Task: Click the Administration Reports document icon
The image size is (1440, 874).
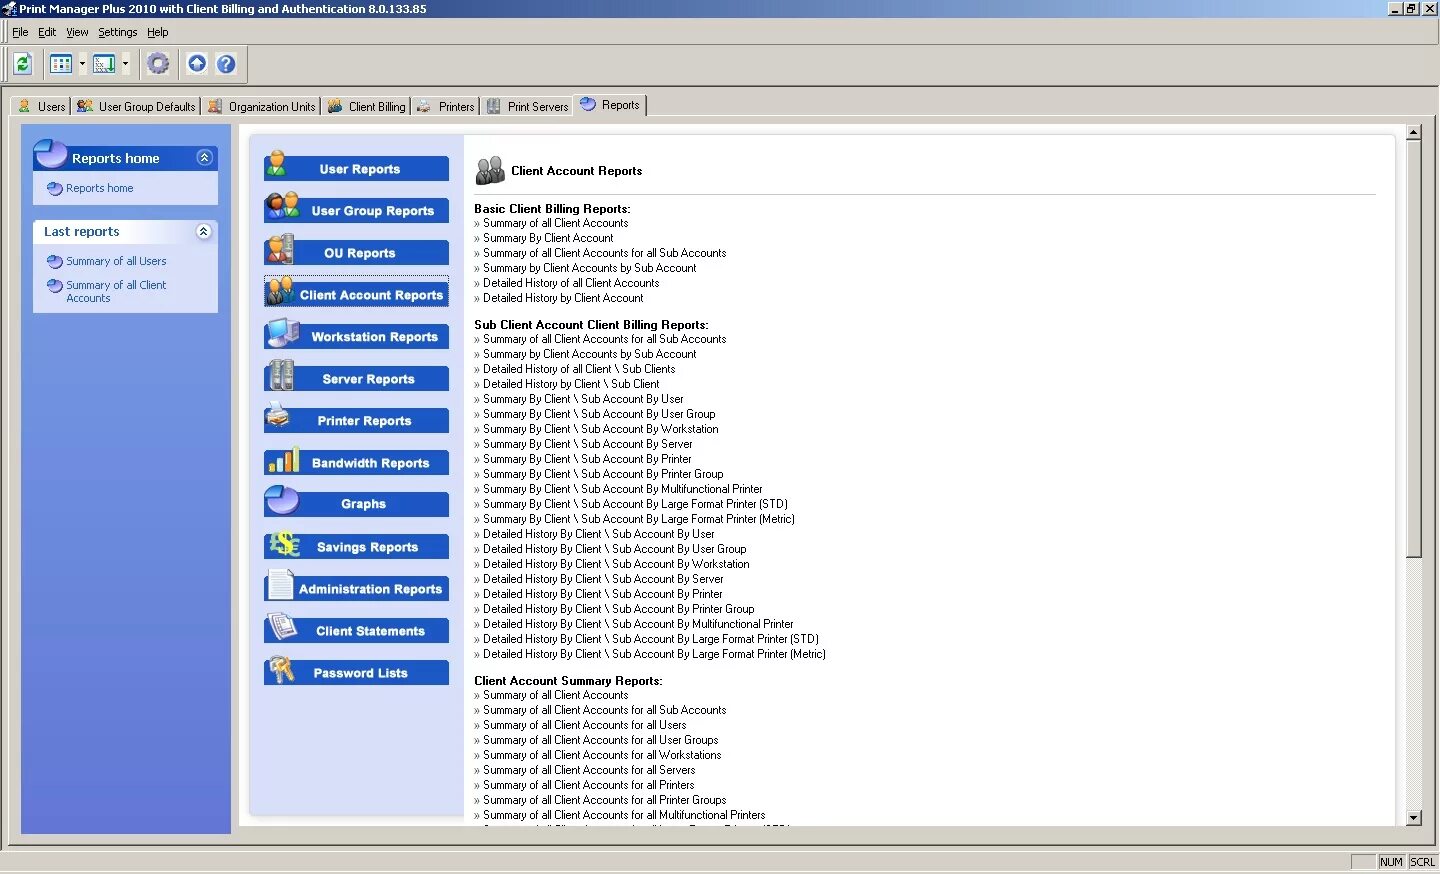Action: pyautogui.click(x=281, y=585)
